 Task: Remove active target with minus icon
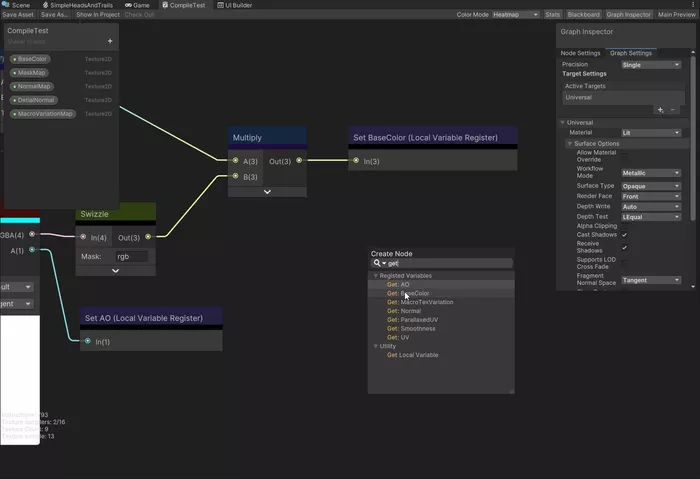[672, 110]
